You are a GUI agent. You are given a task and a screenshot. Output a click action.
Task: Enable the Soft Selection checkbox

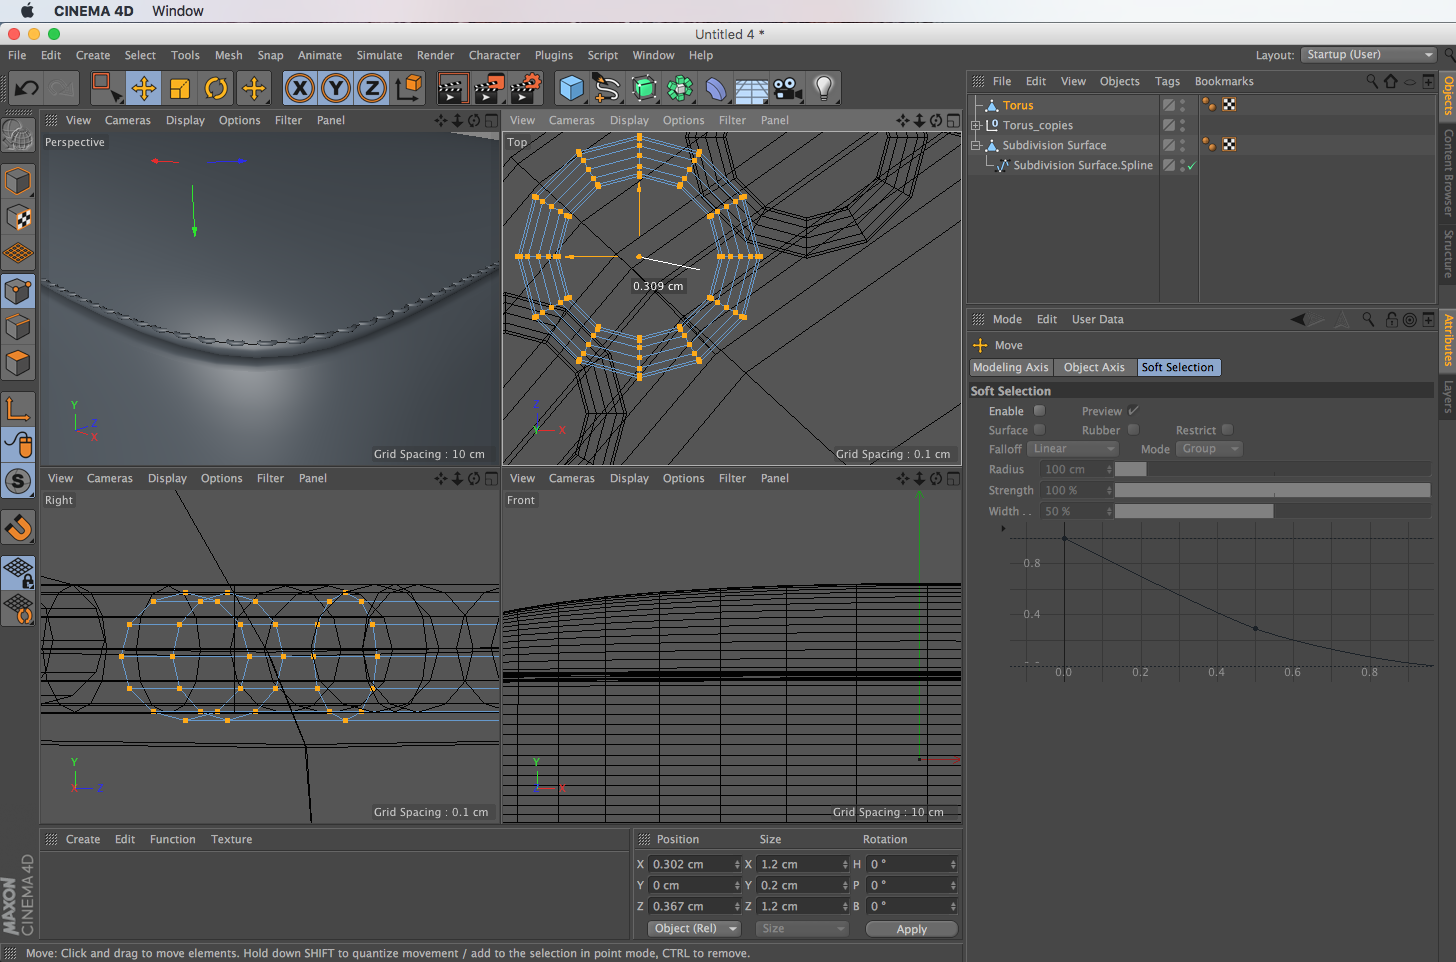tap(1039, 411)
